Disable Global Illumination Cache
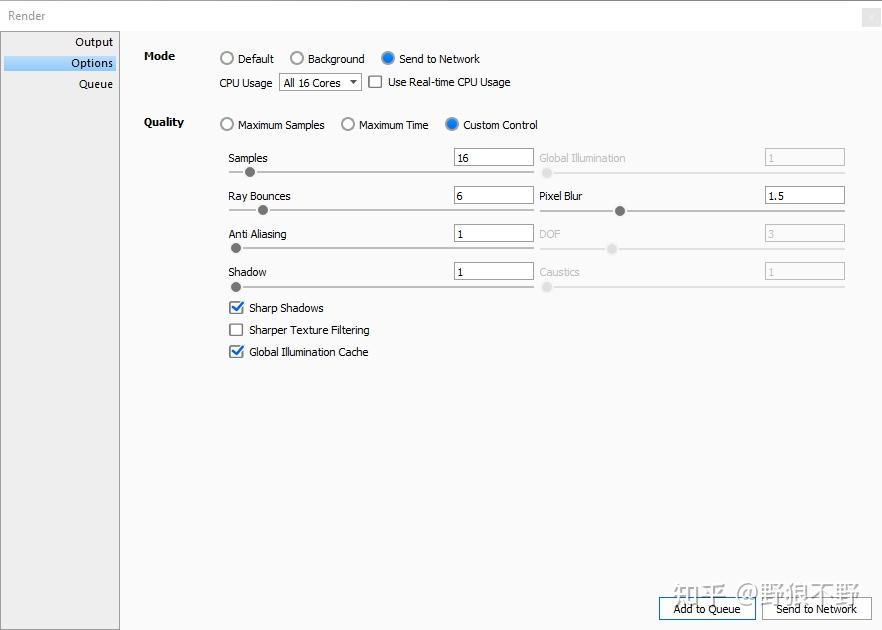 (x=237, y=352)
